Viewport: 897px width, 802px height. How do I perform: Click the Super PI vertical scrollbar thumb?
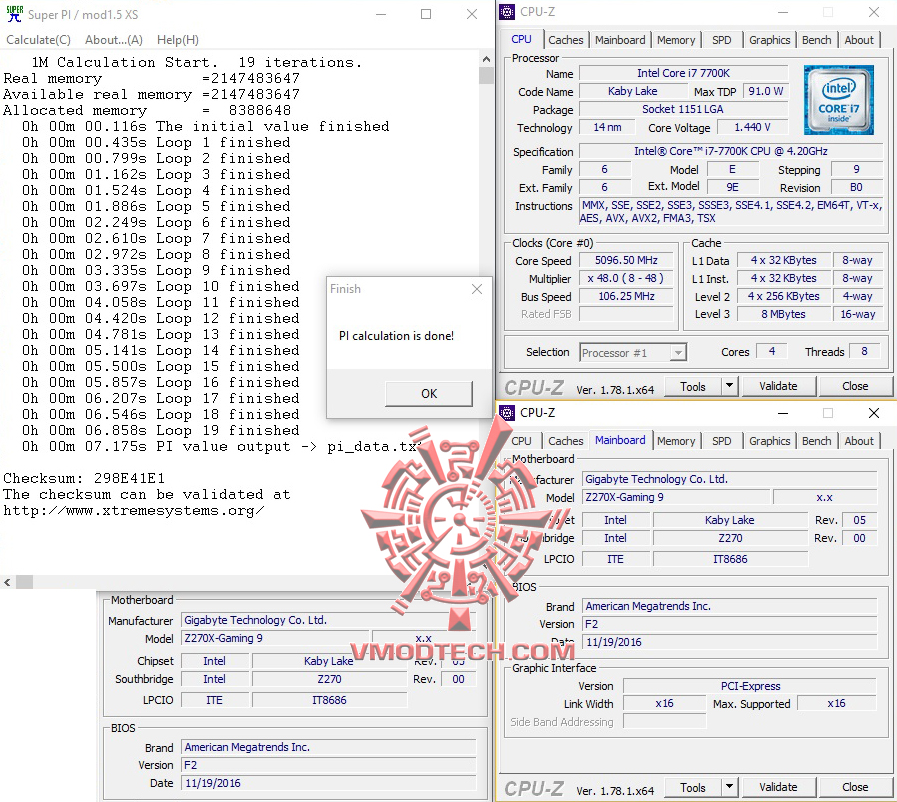486,76
